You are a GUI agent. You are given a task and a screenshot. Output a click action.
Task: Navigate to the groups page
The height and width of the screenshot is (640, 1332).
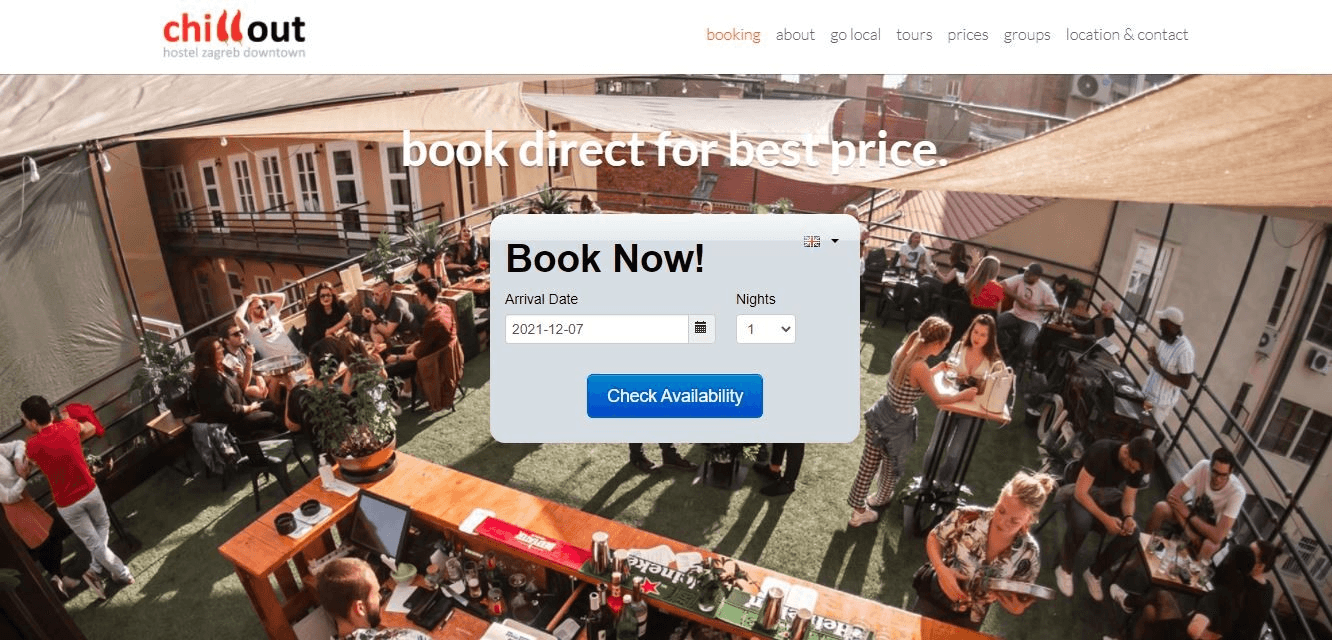click(x=1027, y=35)
